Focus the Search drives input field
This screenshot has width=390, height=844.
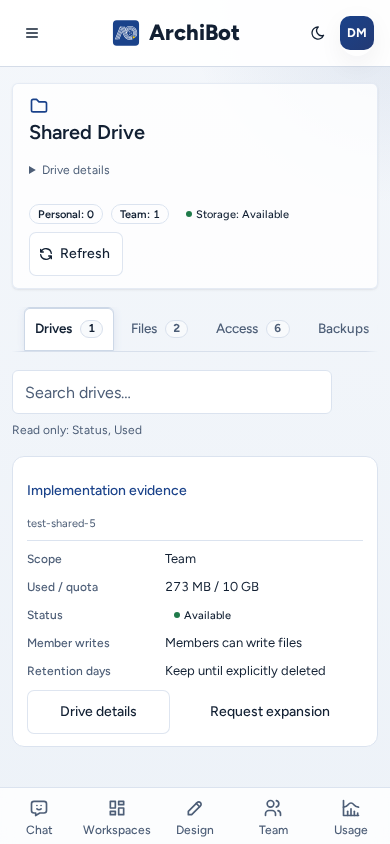[x=172, y=392]
